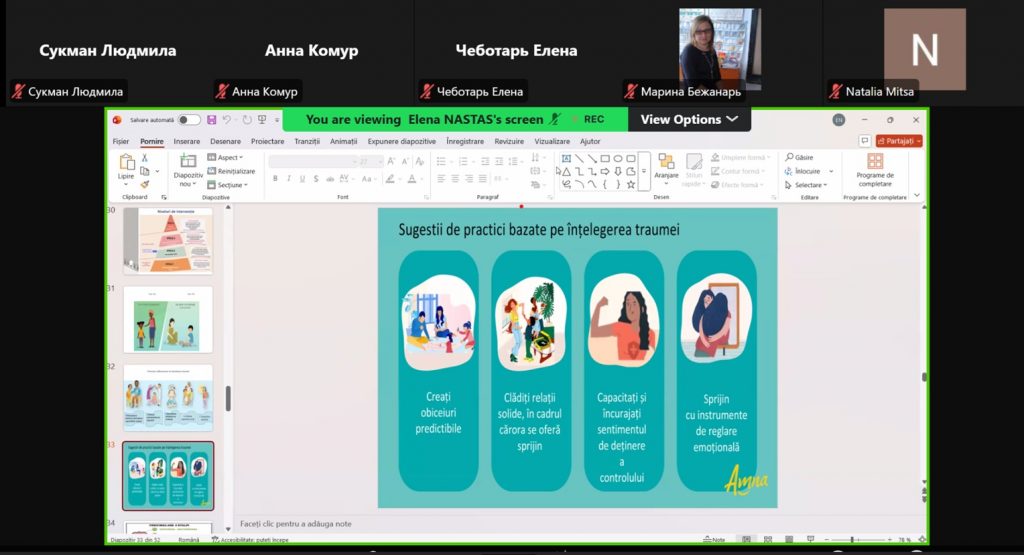Open the Tranziții ribbon tab
Screen dimensions: 1024x555
[307, 141]
